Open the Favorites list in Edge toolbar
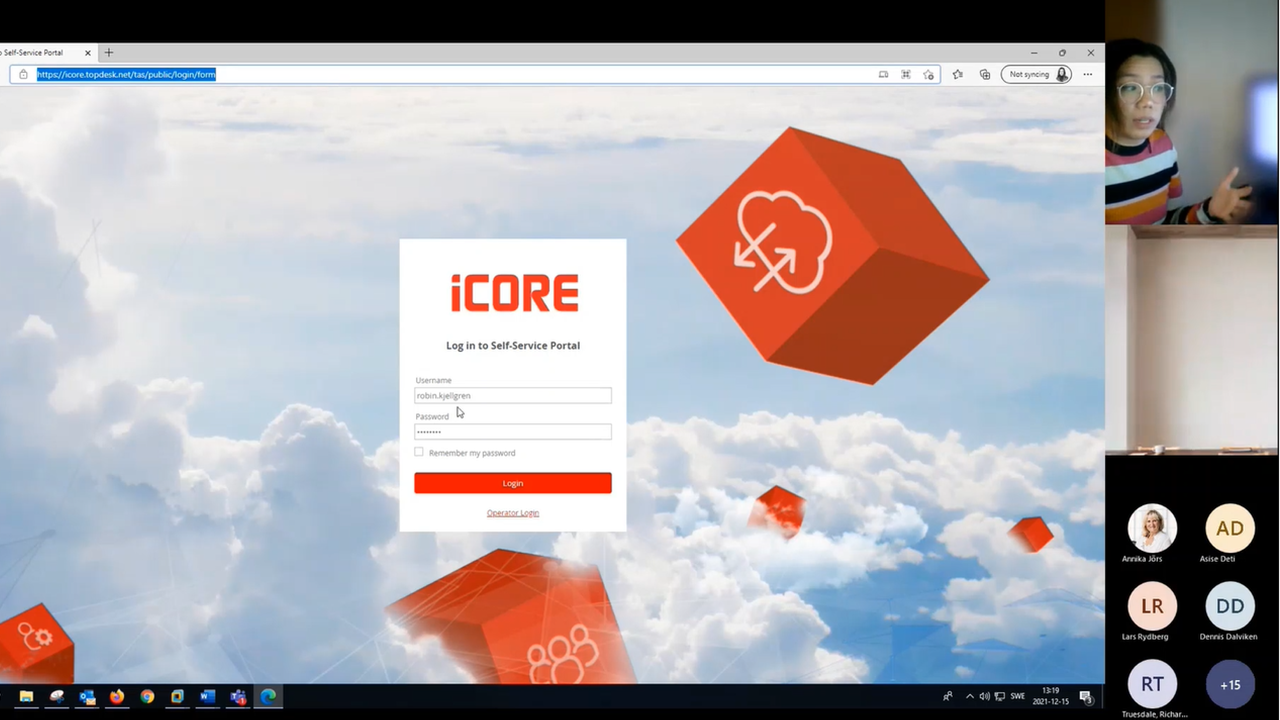This screenshot has height=720, width=1280. pos(957,74)
